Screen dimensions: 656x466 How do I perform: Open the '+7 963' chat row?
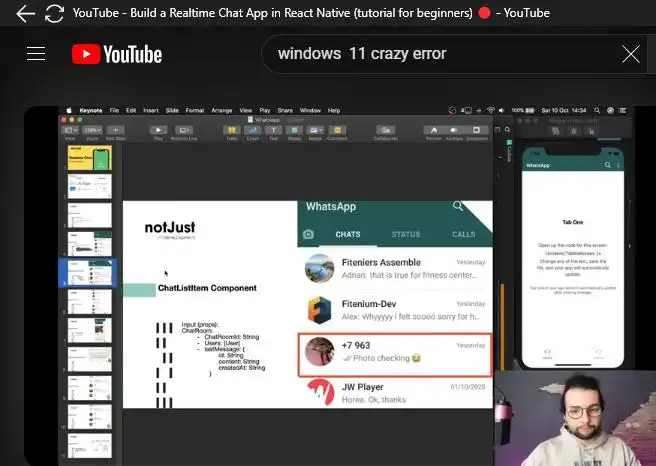click(395, 355)
